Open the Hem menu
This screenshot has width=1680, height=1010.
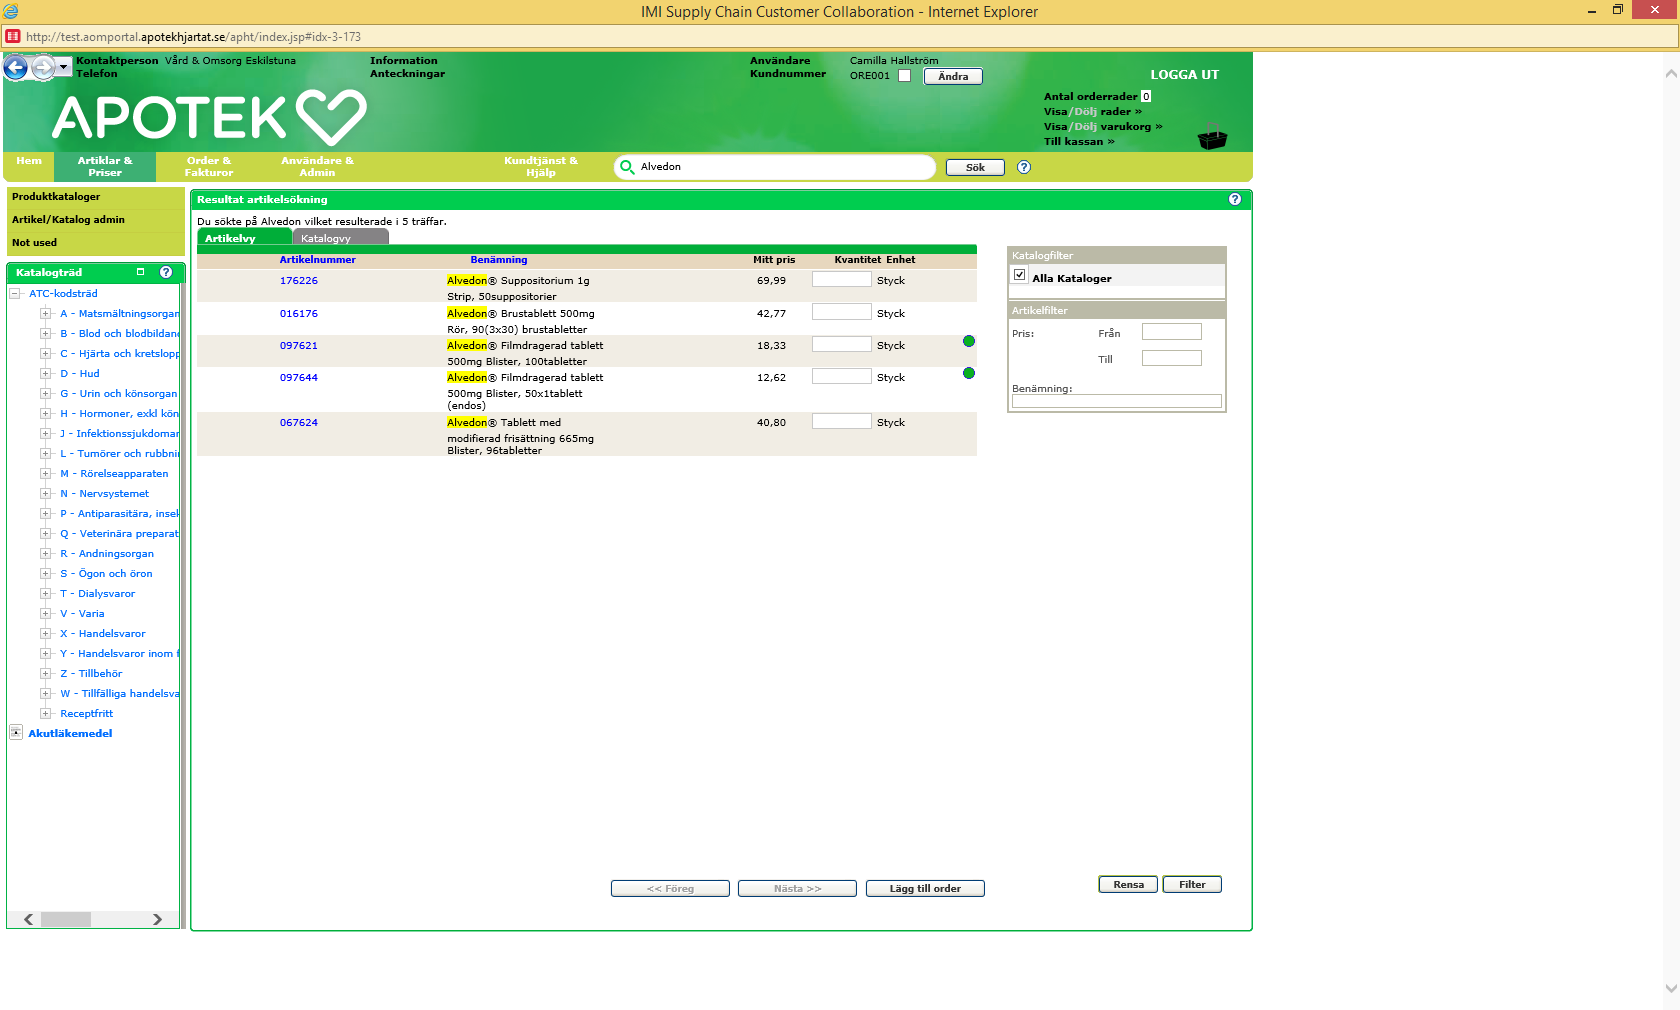coord(29,161)
